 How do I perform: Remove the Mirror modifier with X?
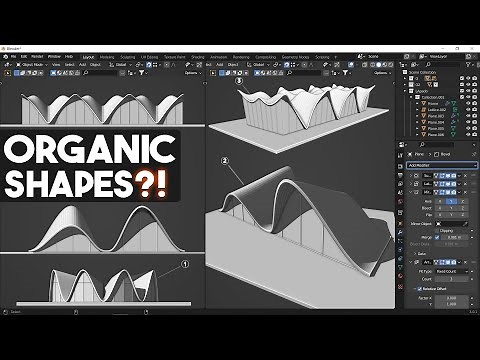465,192
